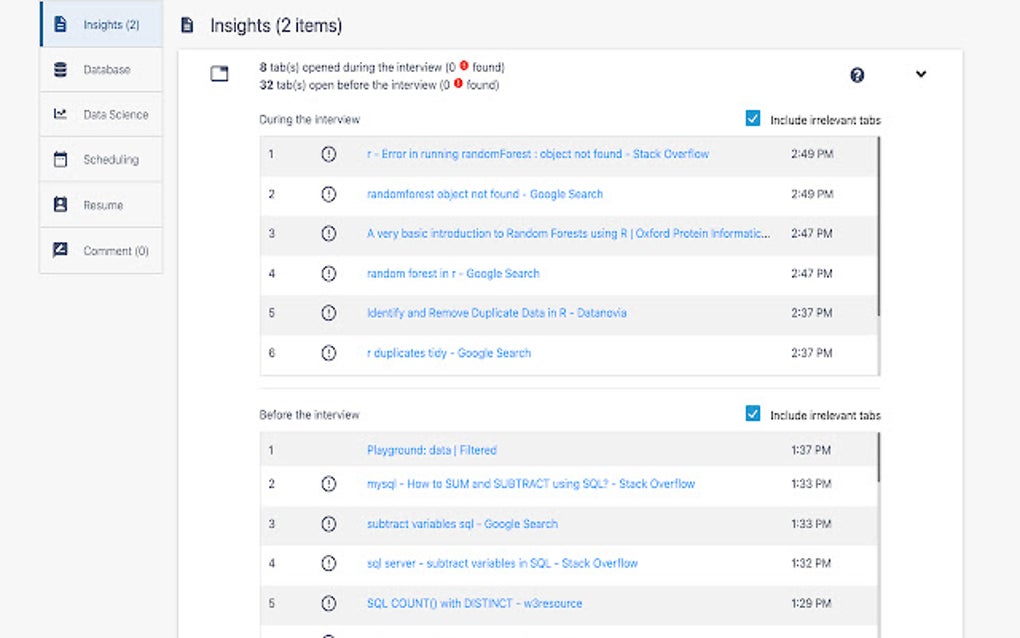Click the info icon on row 5 Datanovia entry
Viewport: 1020px width, 638px height.
(329, 313)
